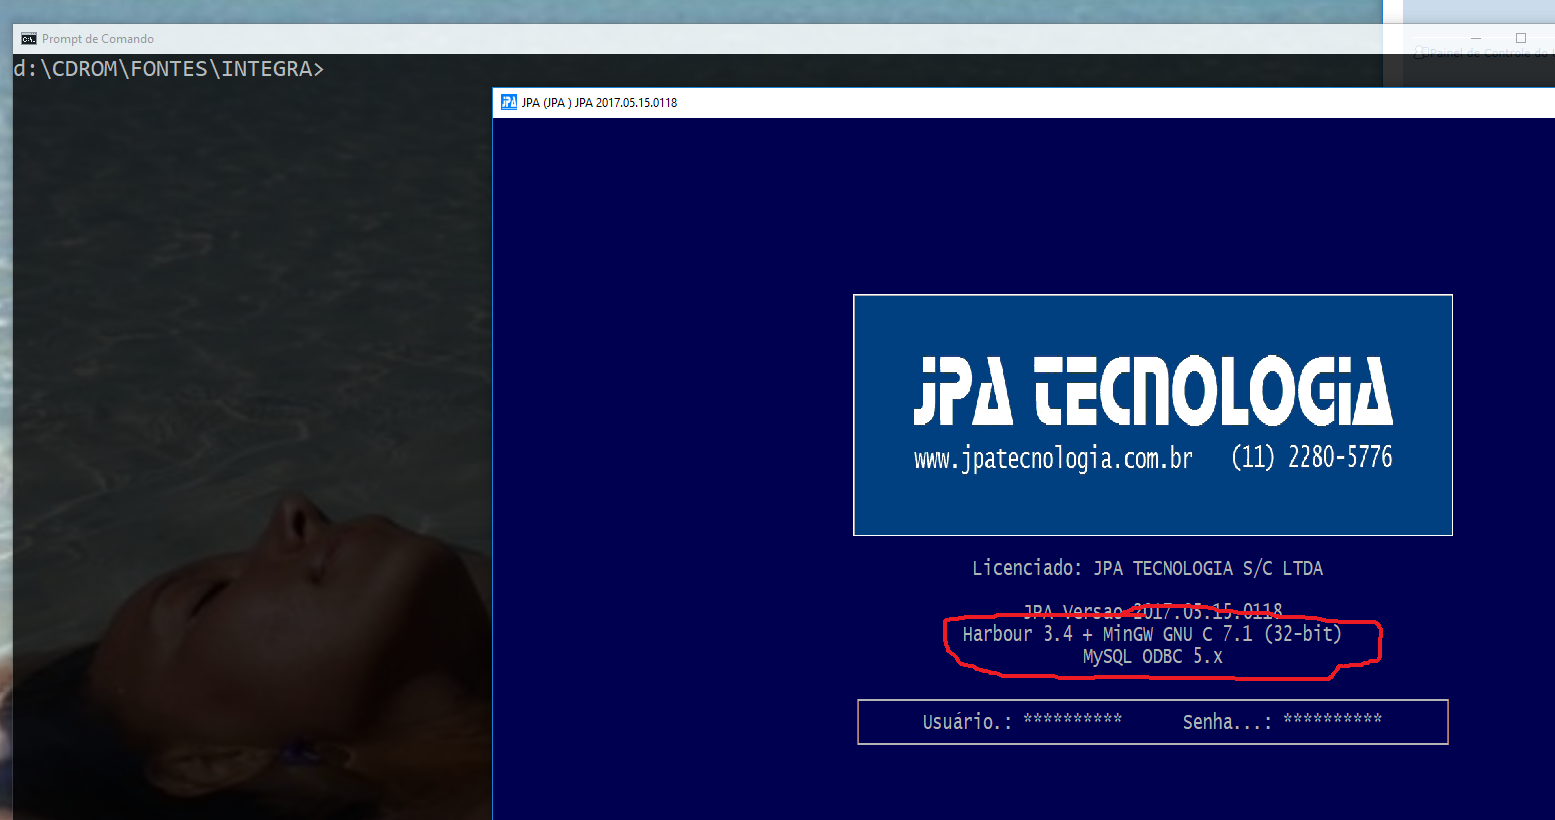
Task: Click the phone number (11) 2280-5776
Action: (x=1311, y=457)
